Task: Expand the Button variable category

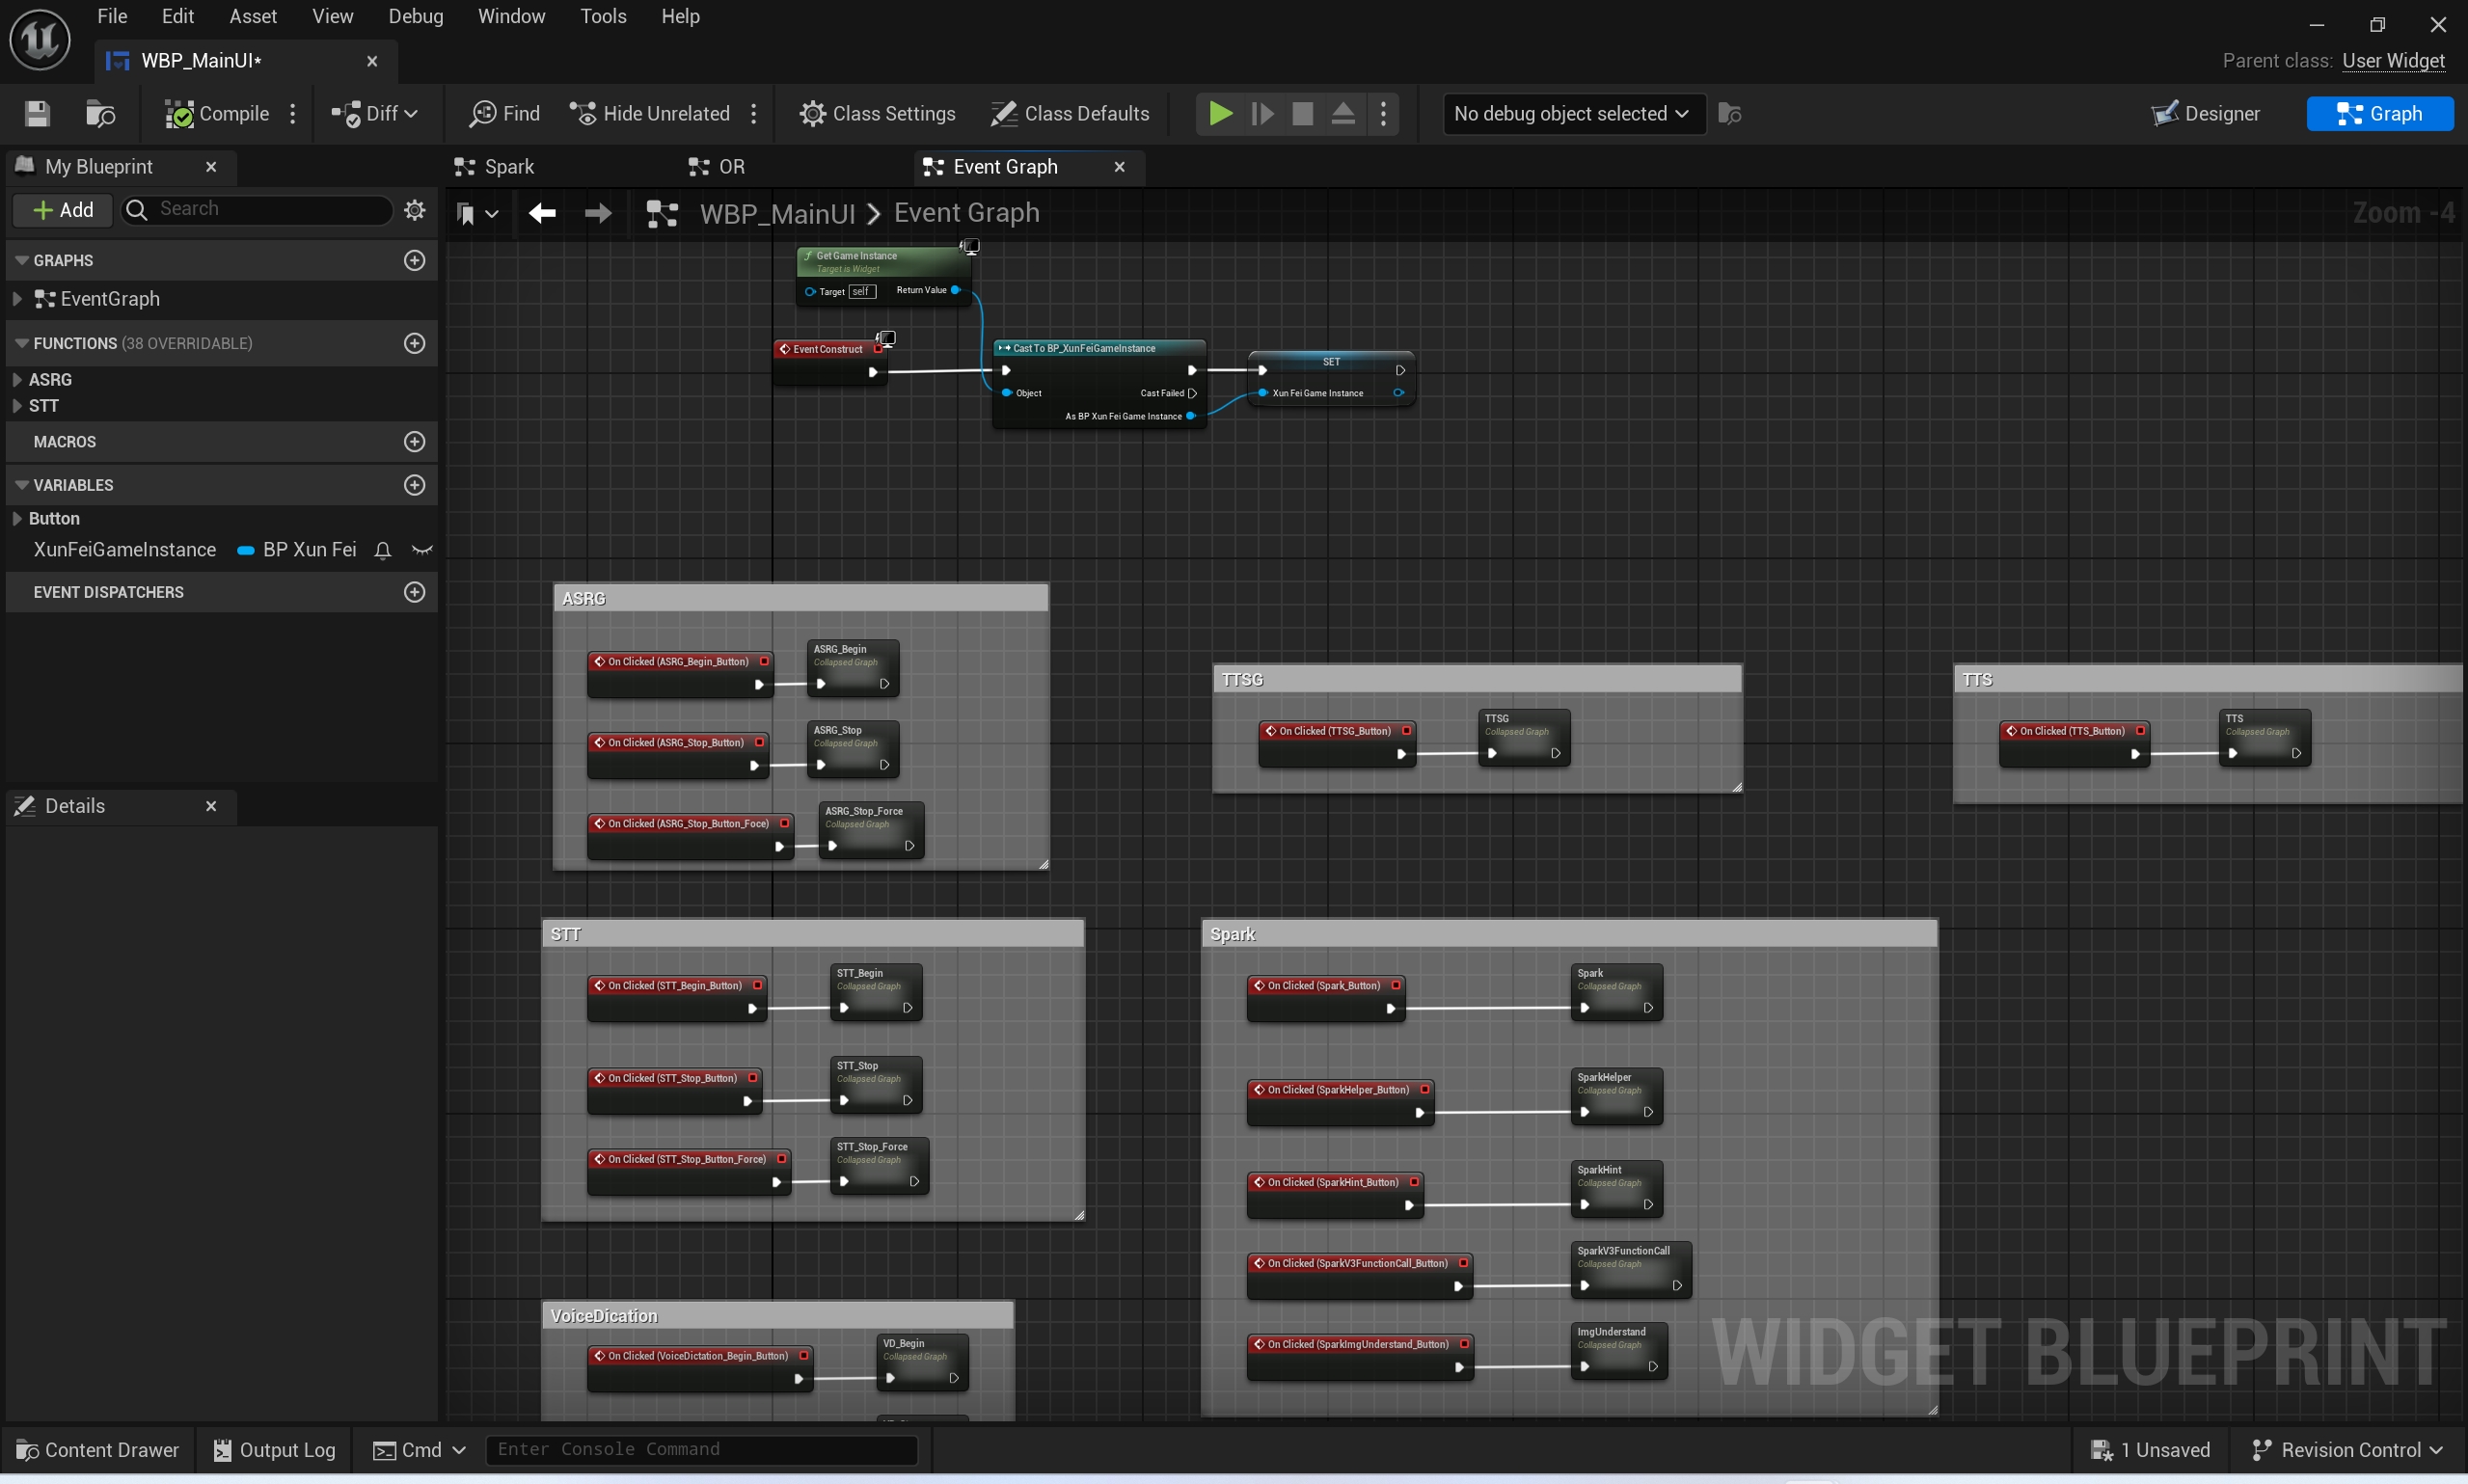Action: pyautogui.click(x=17, y=519)
